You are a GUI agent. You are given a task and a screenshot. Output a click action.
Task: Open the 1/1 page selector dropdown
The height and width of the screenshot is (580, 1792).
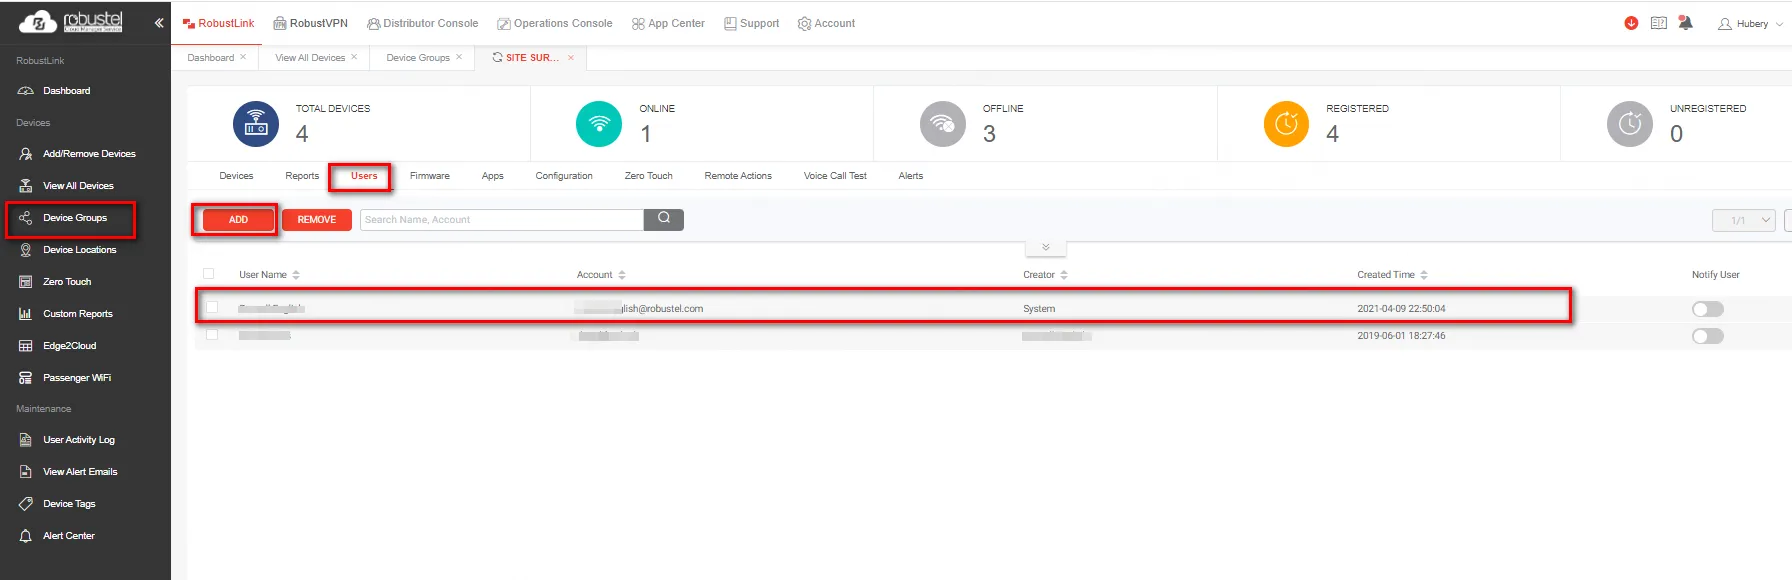[1744, 220]
